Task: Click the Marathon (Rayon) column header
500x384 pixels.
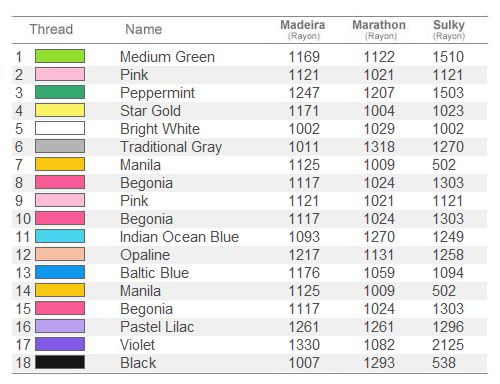Action: coord(379,30)
